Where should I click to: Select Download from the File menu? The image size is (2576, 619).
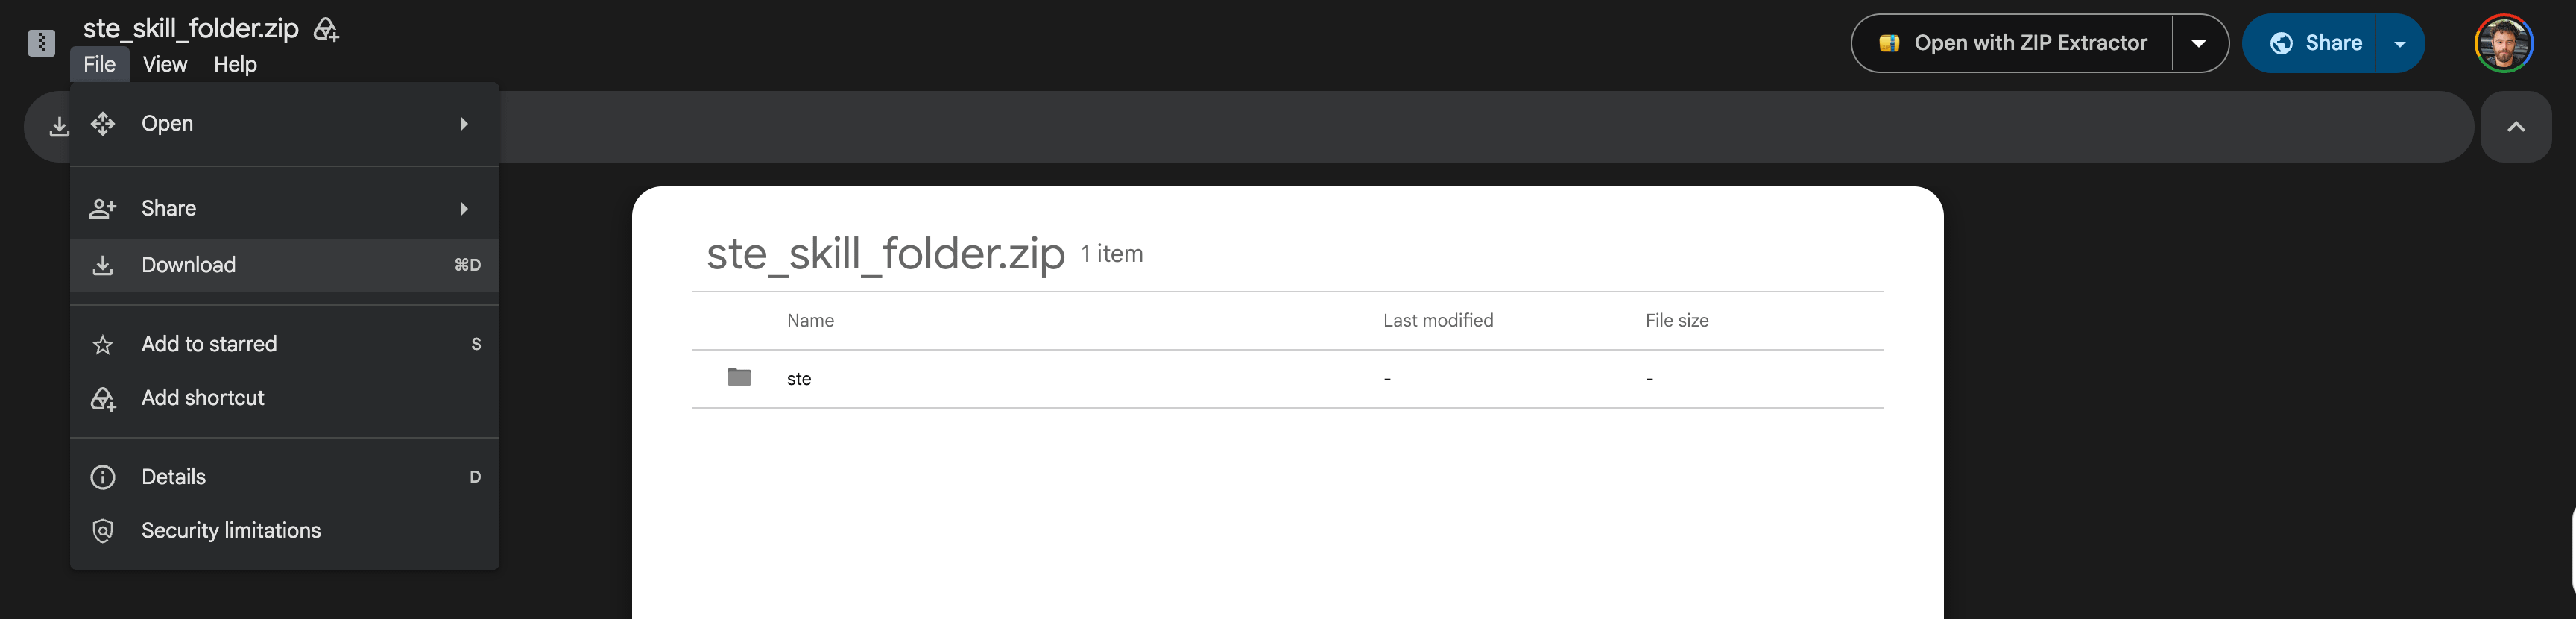tap(285, 265)
